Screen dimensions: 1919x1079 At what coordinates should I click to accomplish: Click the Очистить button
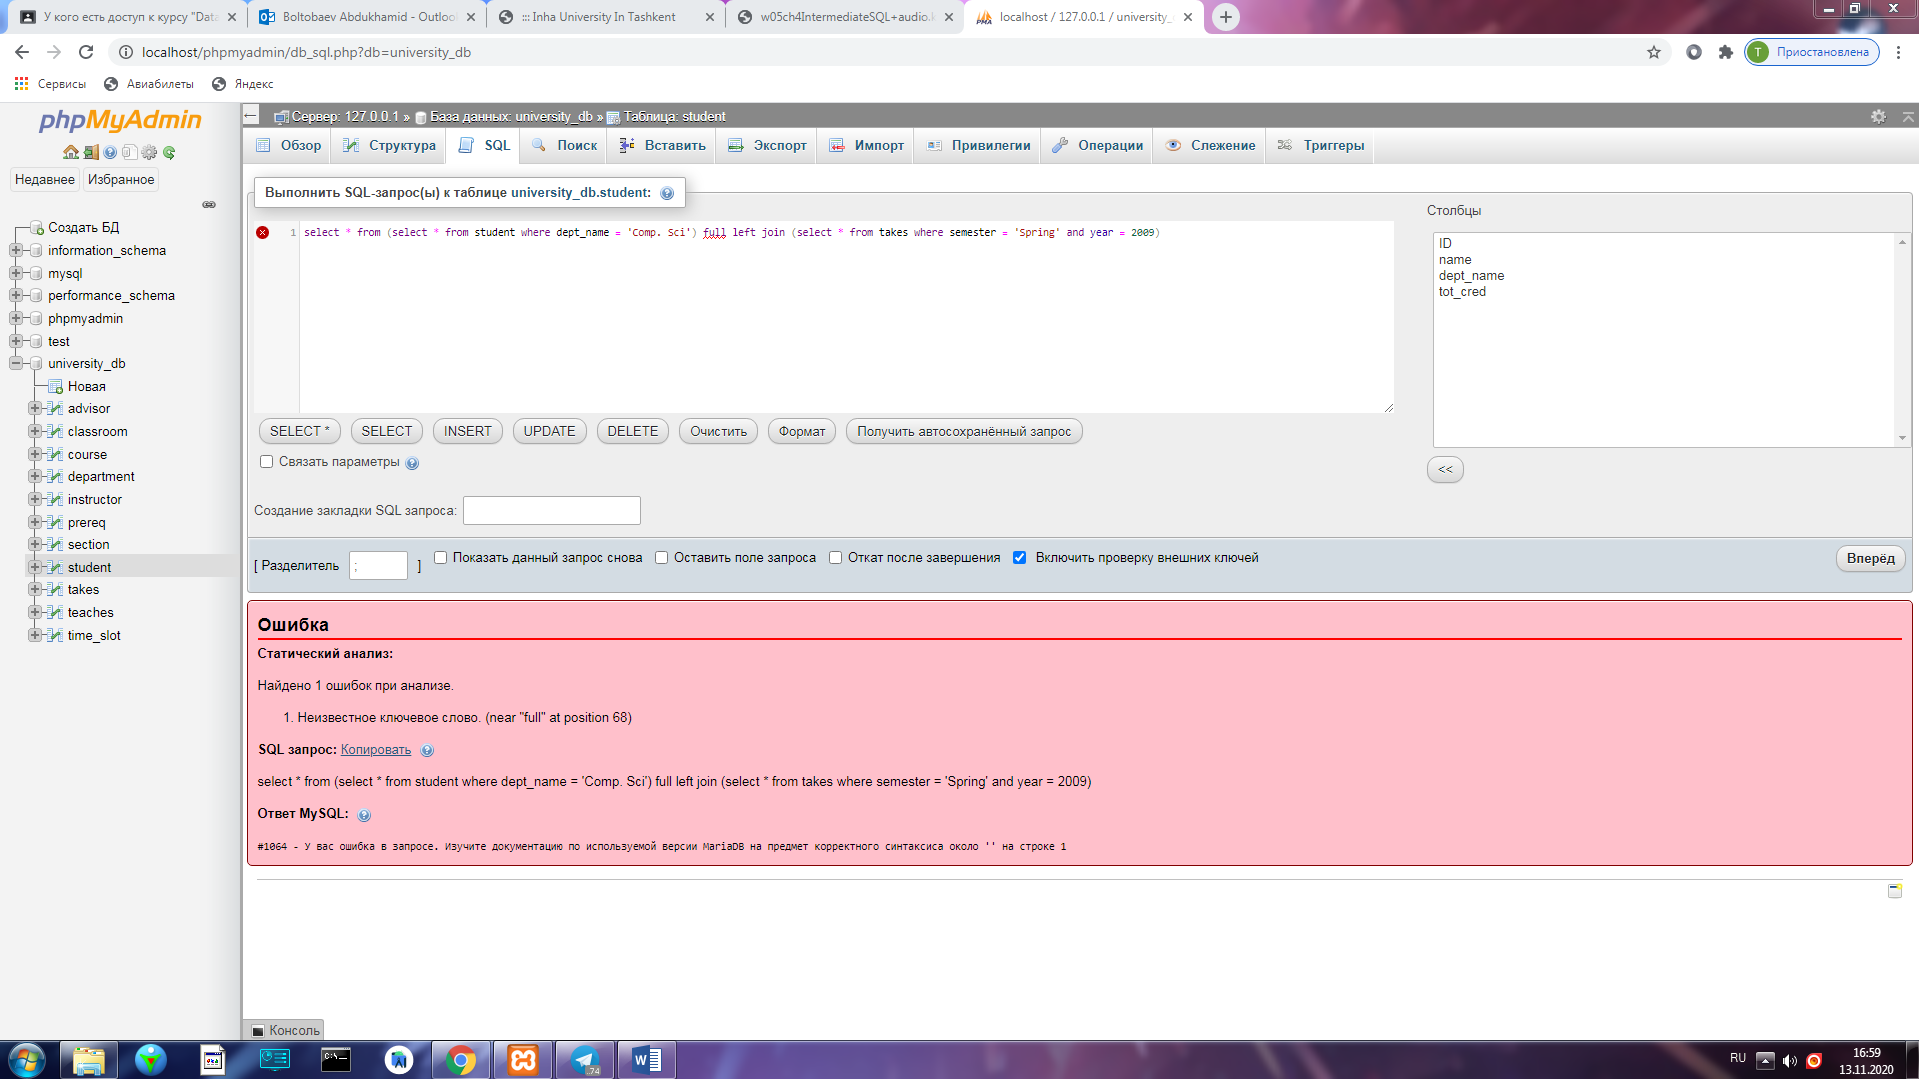point(718,431)
